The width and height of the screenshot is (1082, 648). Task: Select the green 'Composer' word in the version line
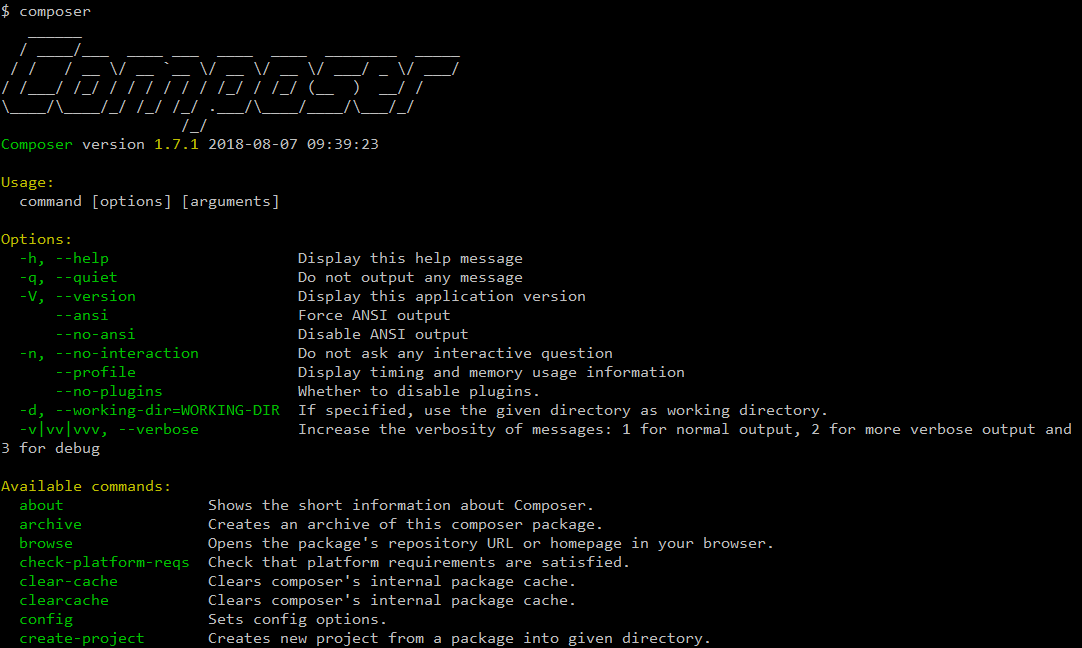click(x=37, y=144)
